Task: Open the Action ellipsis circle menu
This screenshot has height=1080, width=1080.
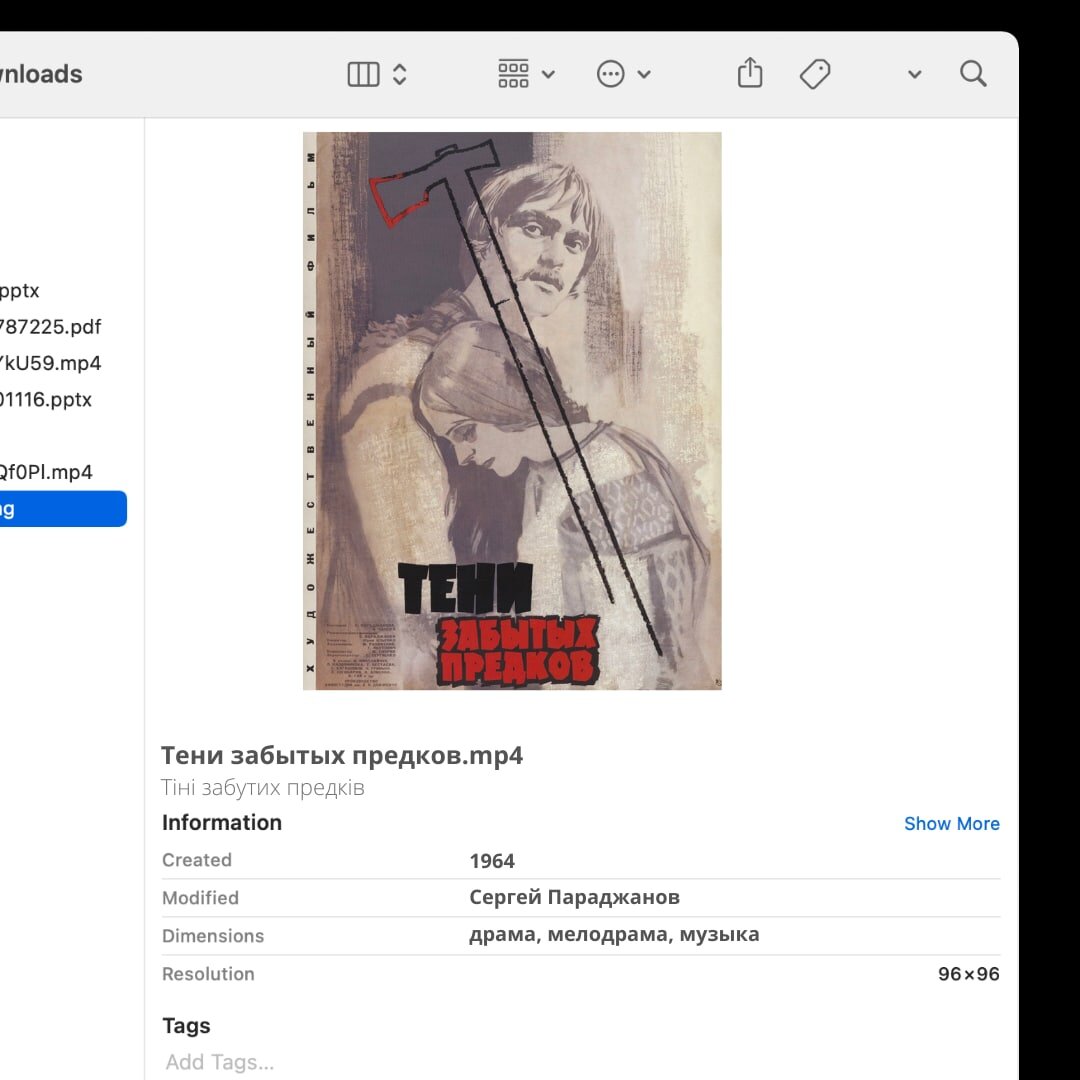Action: pos(610,74)
